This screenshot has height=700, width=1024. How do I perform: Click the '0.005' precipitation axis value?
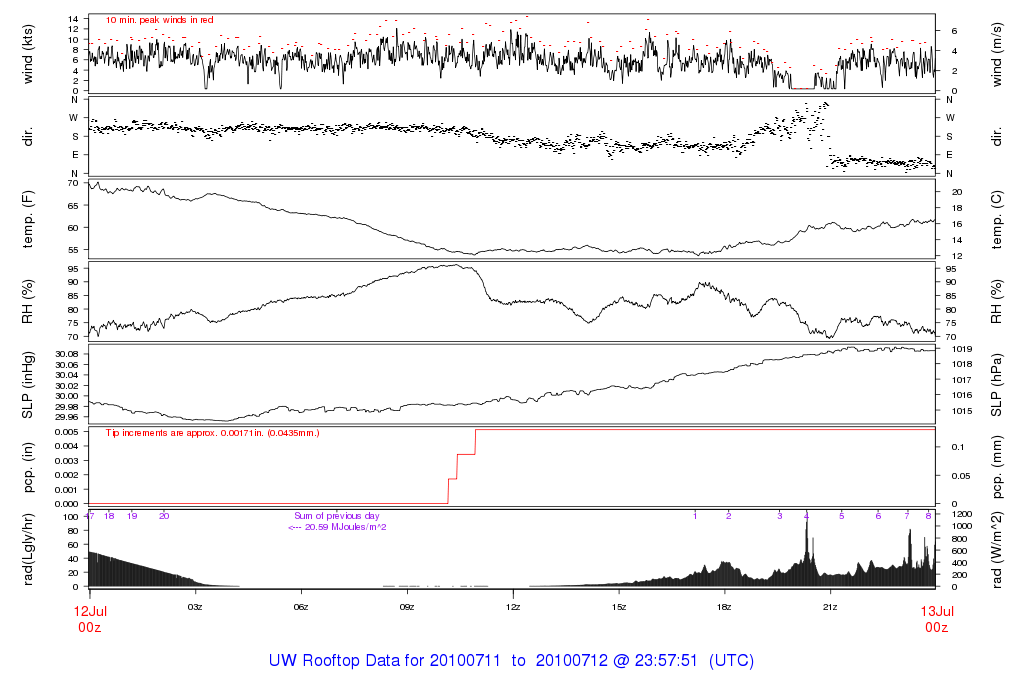click(67, 432)
